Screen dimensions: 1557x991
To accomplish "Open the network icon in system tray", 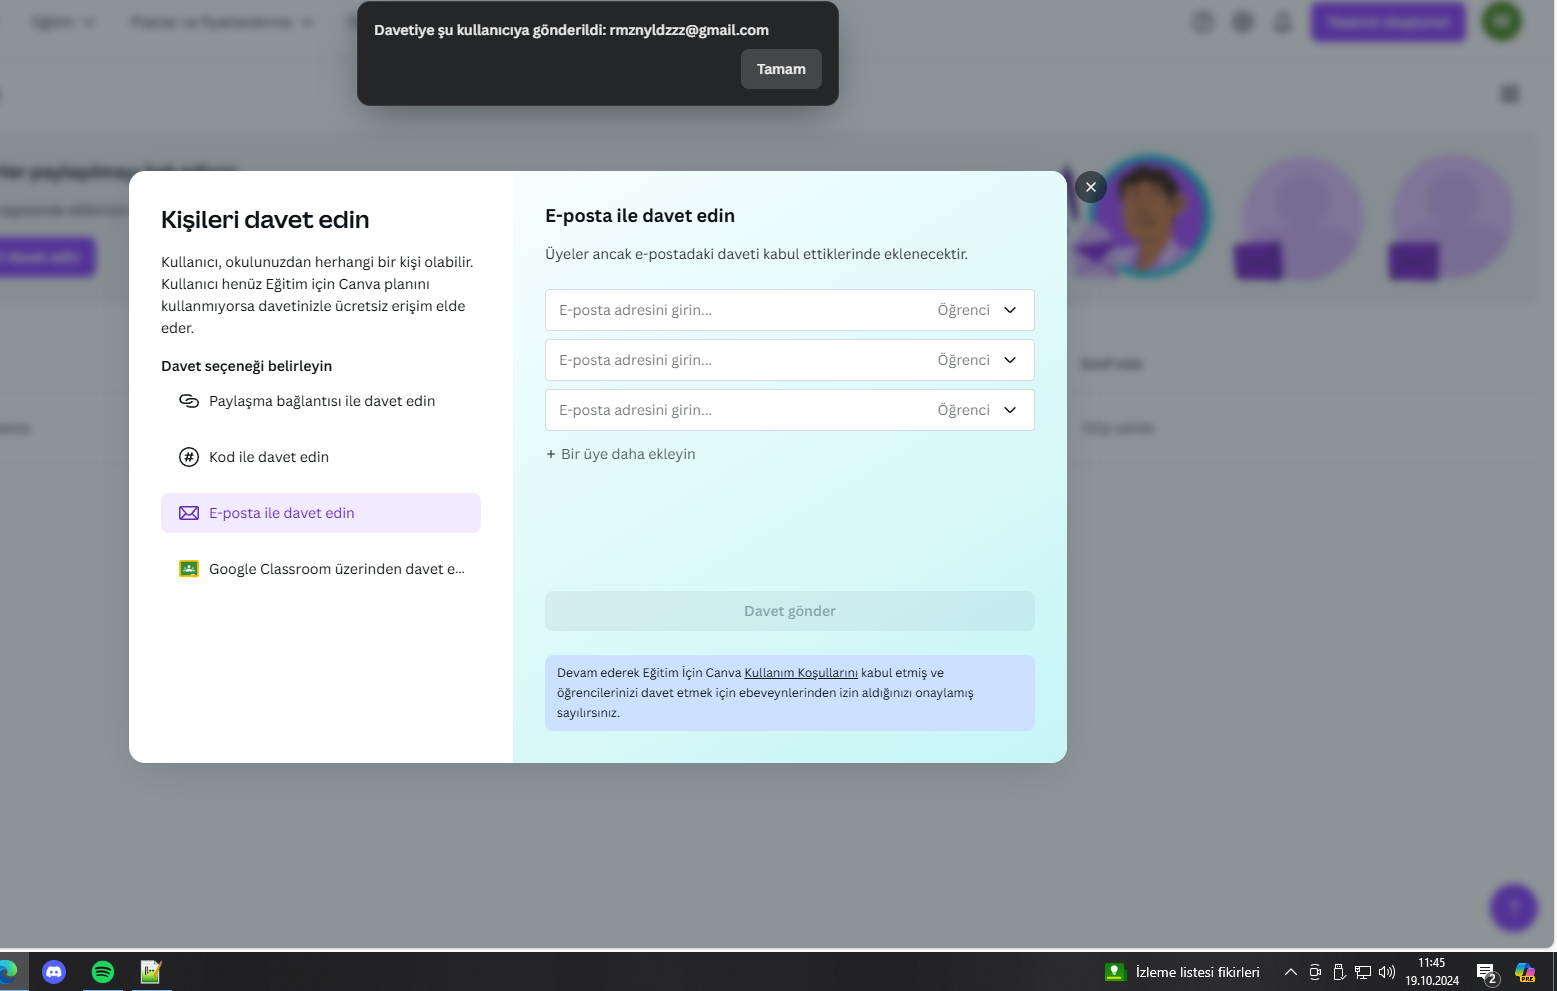I will [x=1363, y=972].
